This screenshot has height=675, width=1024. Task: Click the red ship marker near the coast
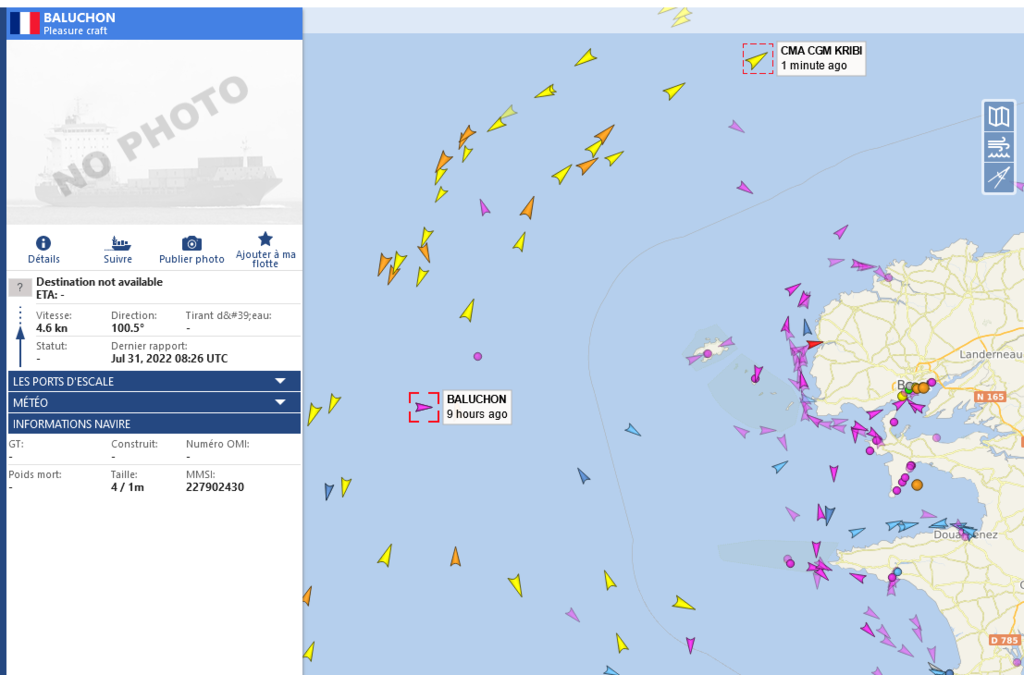click(x=814, y=343)
